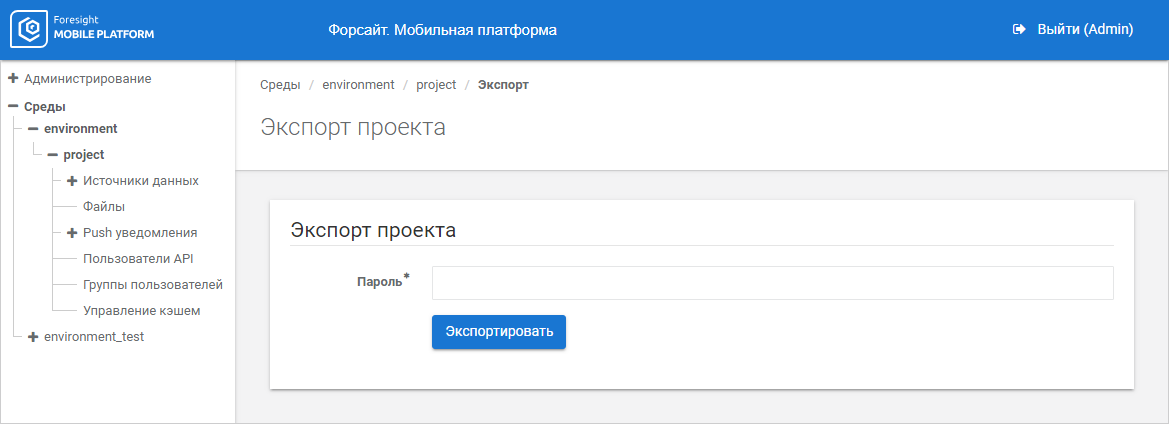Expand Источники данных plus icon
This screenshot has width=1169, height=424.
[x=72, y=181]
